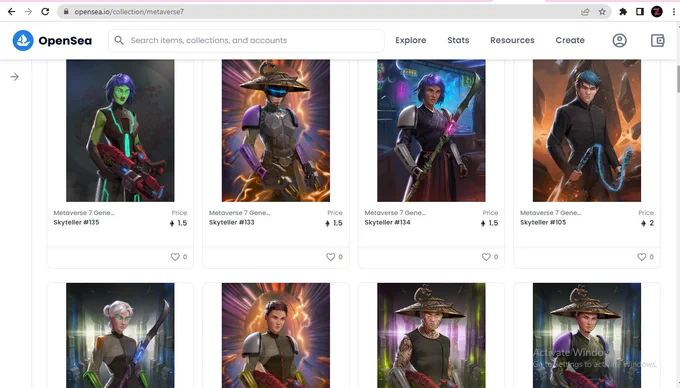Viewport: 680px width, 388px height.
Task: Toggle the browser side panel icon
Action: pos(640,12)
